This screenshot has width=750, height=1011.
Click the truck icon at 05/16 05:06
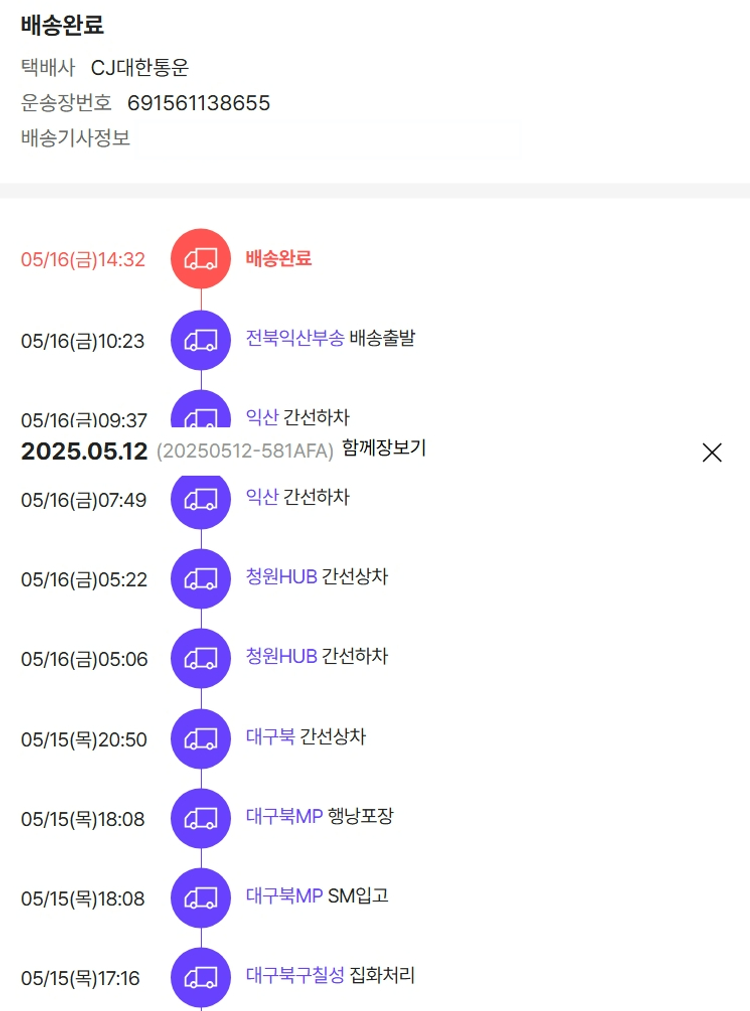tap(201, 658)
